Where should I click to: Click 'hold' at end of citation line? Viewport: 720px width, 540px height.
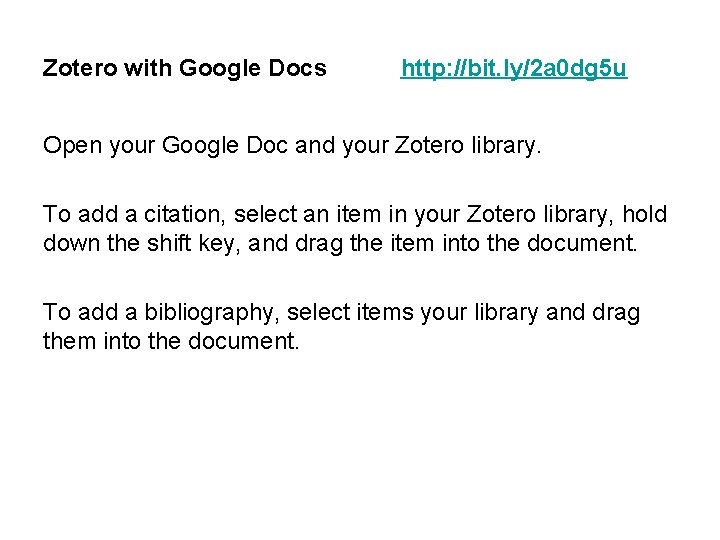tap(645, 215)
